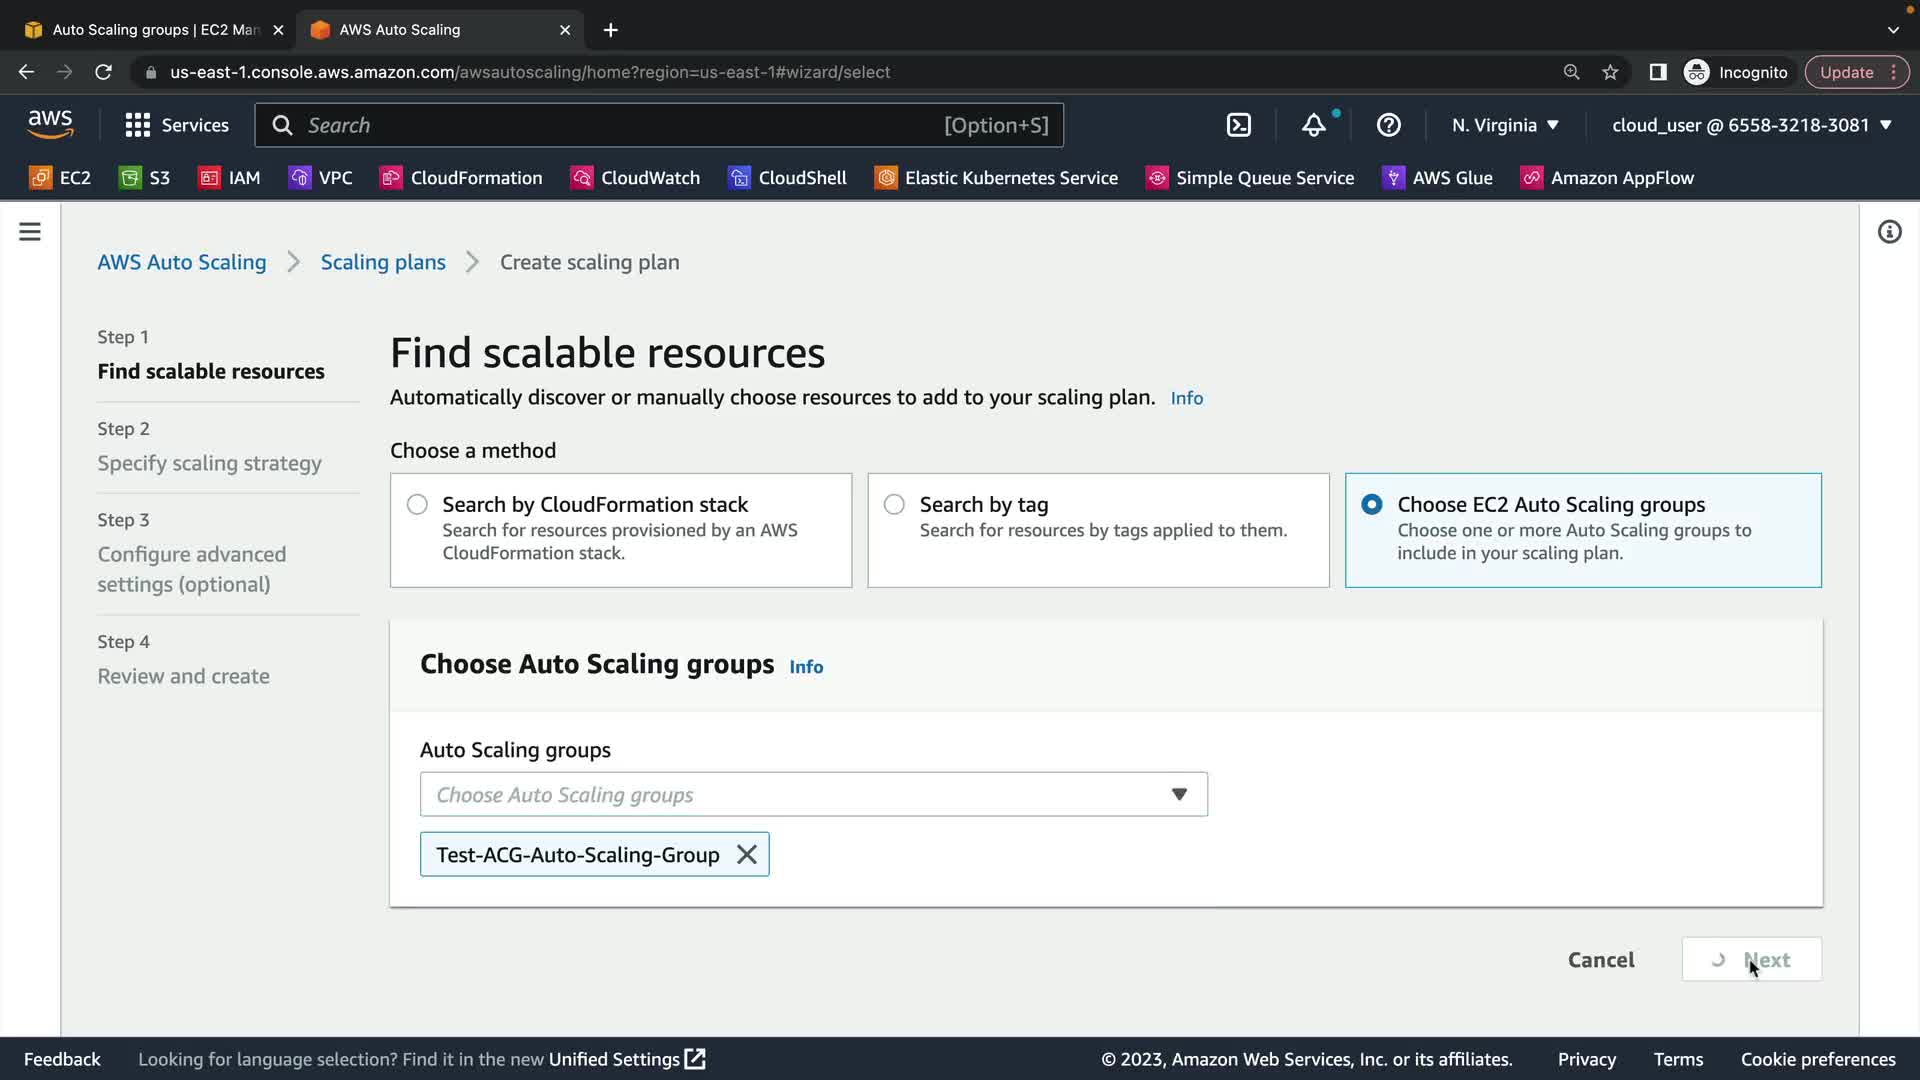
Task: Click into the AWS console search field
Action: coord(620,125)
